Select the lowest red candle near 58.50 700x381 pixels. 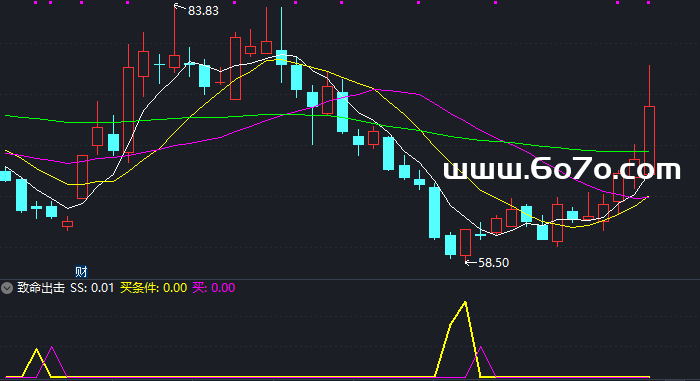(x=465, y=243)
